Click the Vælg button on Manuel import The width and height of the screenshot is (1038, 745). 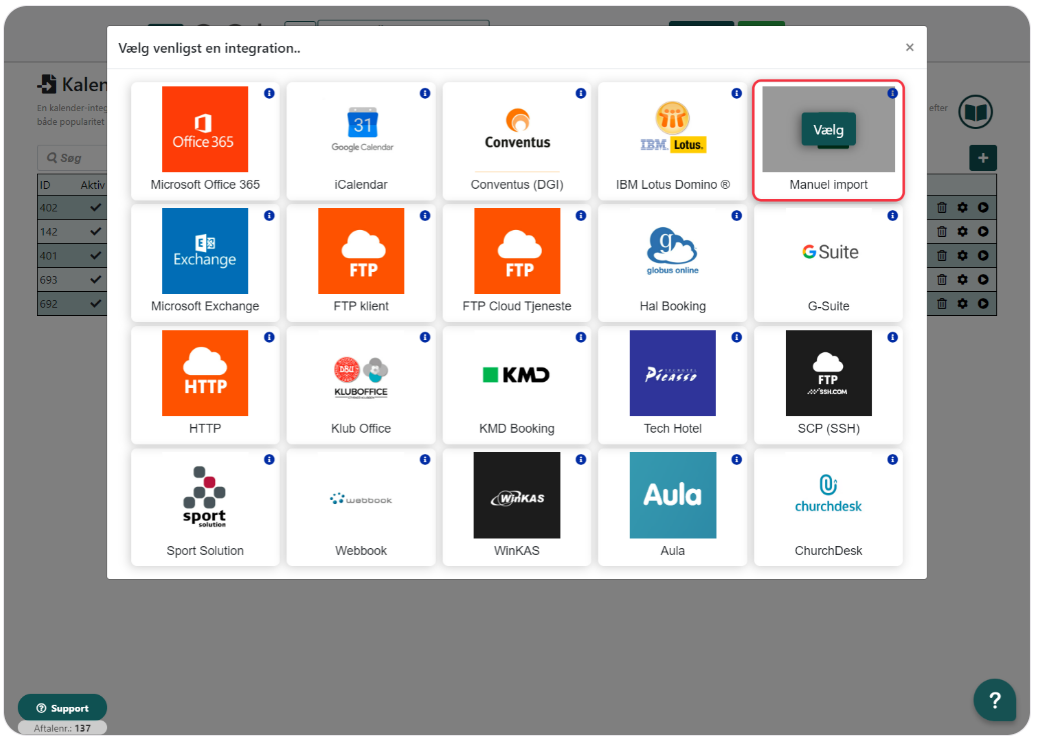coord(828,129)
